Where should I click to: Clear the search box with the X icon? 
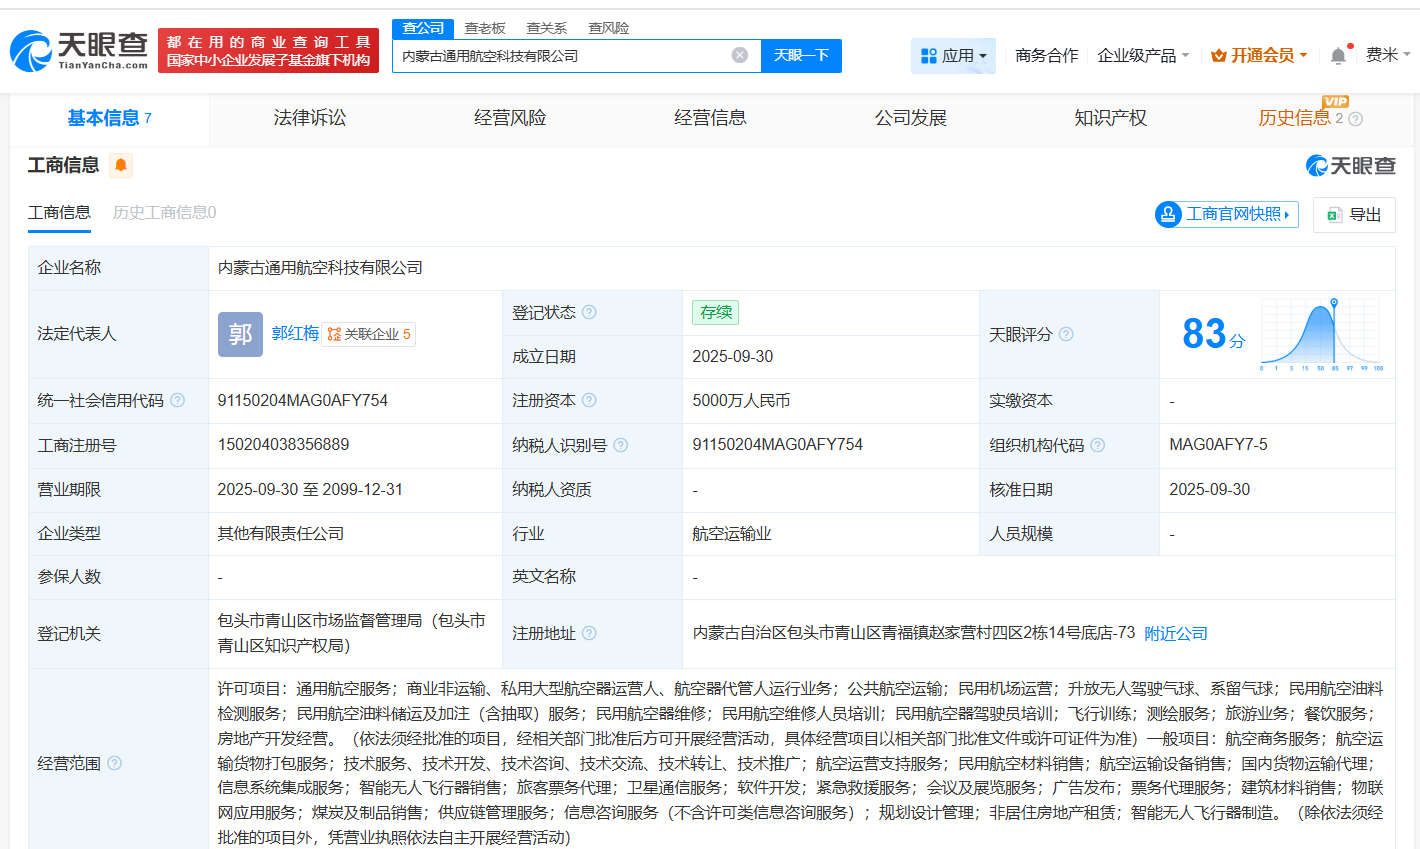click(x=738, y=55)
